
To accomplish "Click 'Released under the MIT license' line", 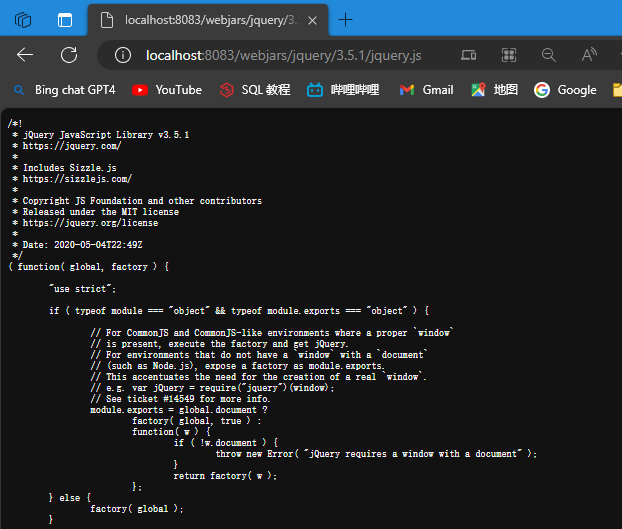I will pos(100,212).
